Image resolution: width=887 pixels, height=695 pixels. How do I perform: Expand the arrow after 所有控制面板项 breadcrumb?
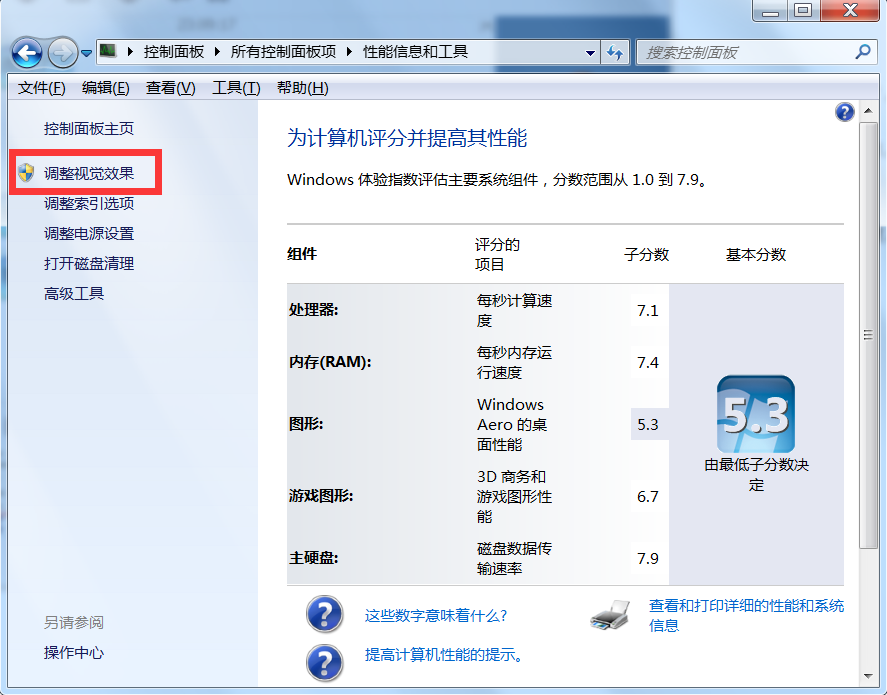349,52
